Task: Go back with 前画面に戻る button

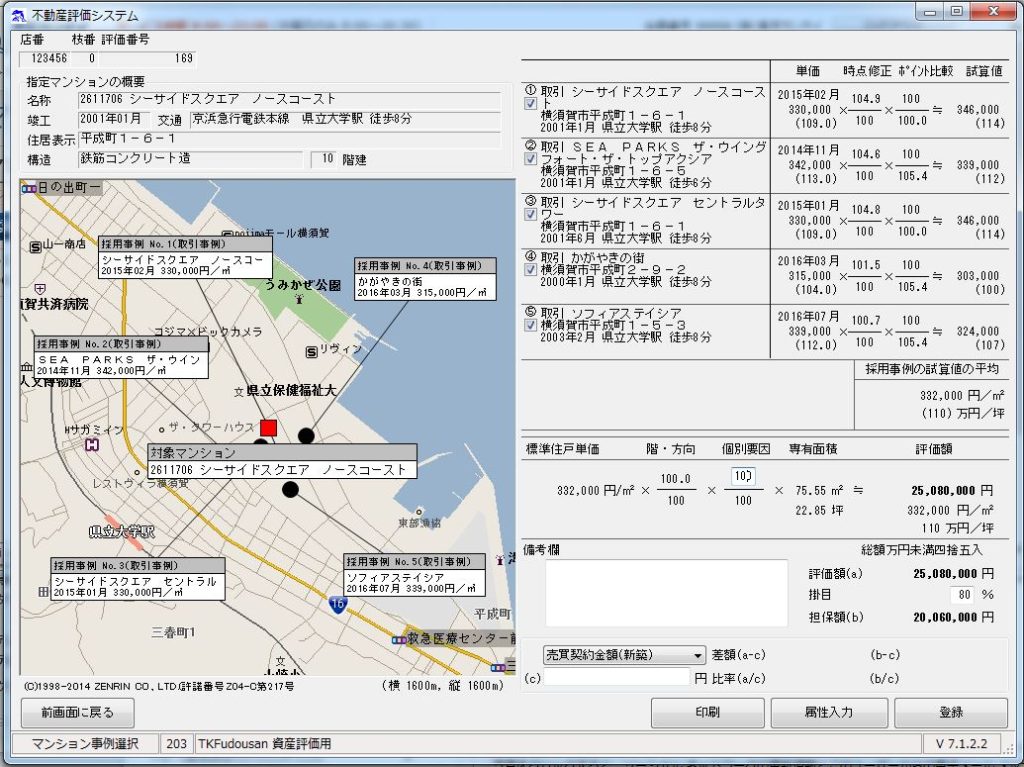Action: (77, 712)
